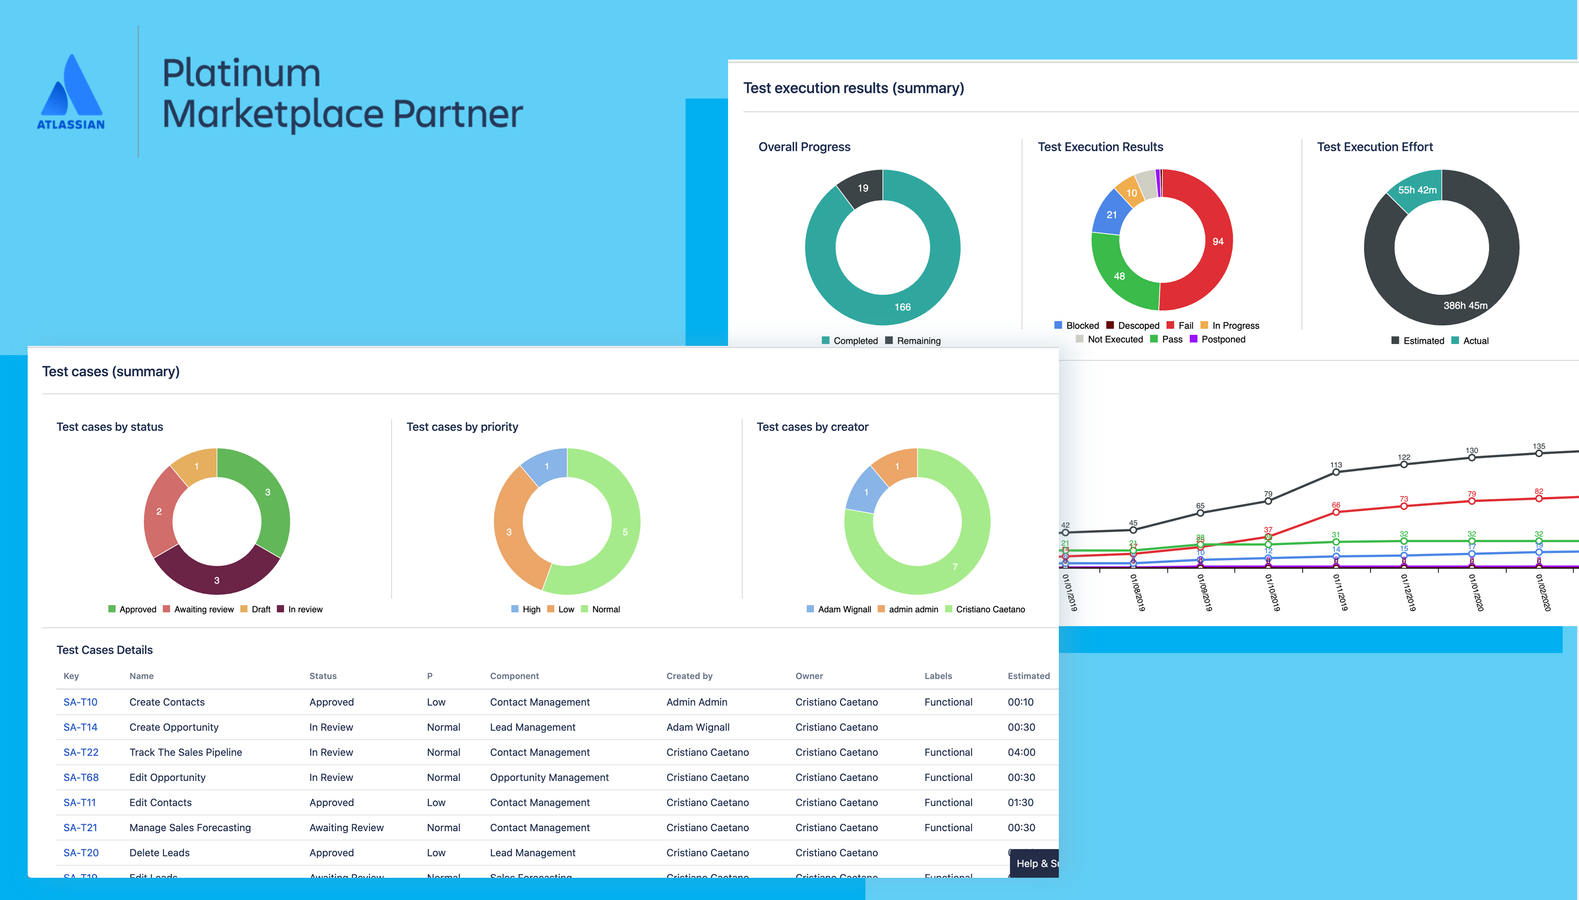
Task: Click the Atlassian logo
Action: [71, 92]
